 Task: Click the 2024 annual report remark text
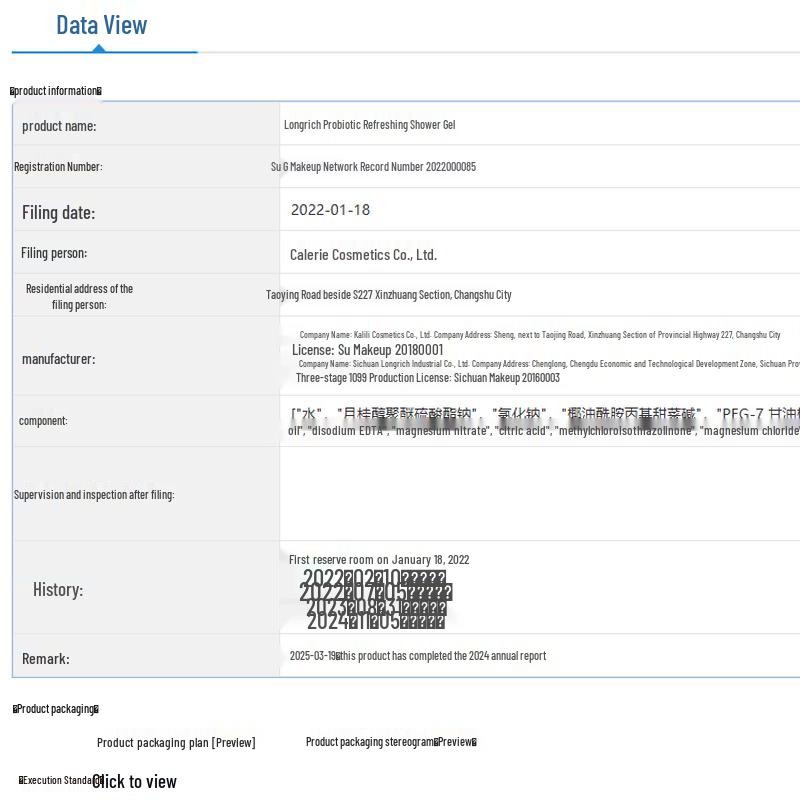point(417,656)
